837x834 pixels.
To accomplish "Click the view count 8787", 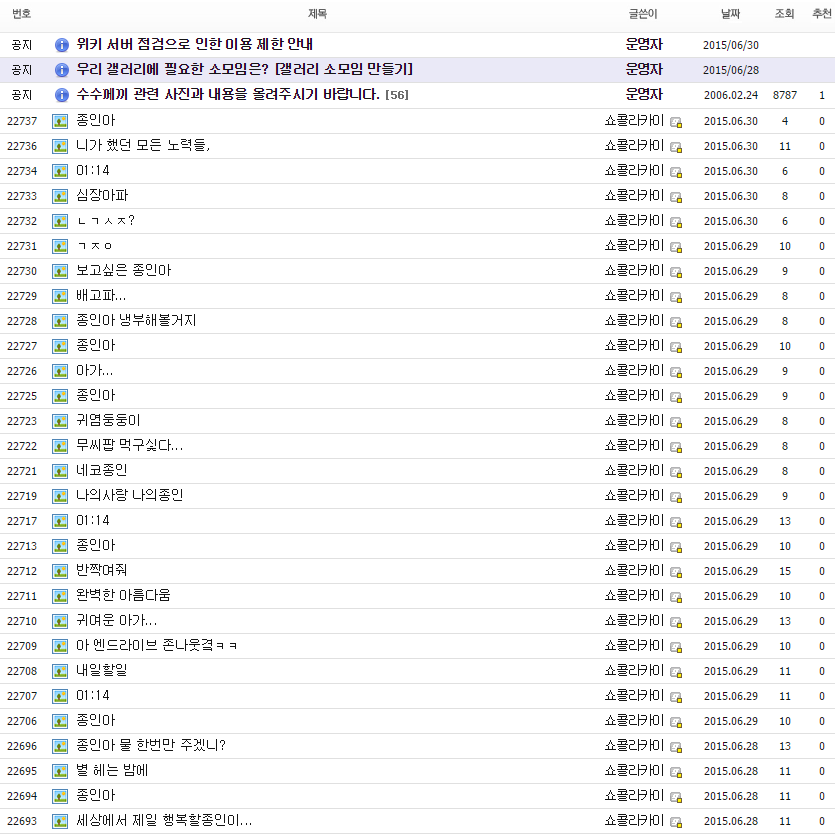I will (x=785, y=96).
